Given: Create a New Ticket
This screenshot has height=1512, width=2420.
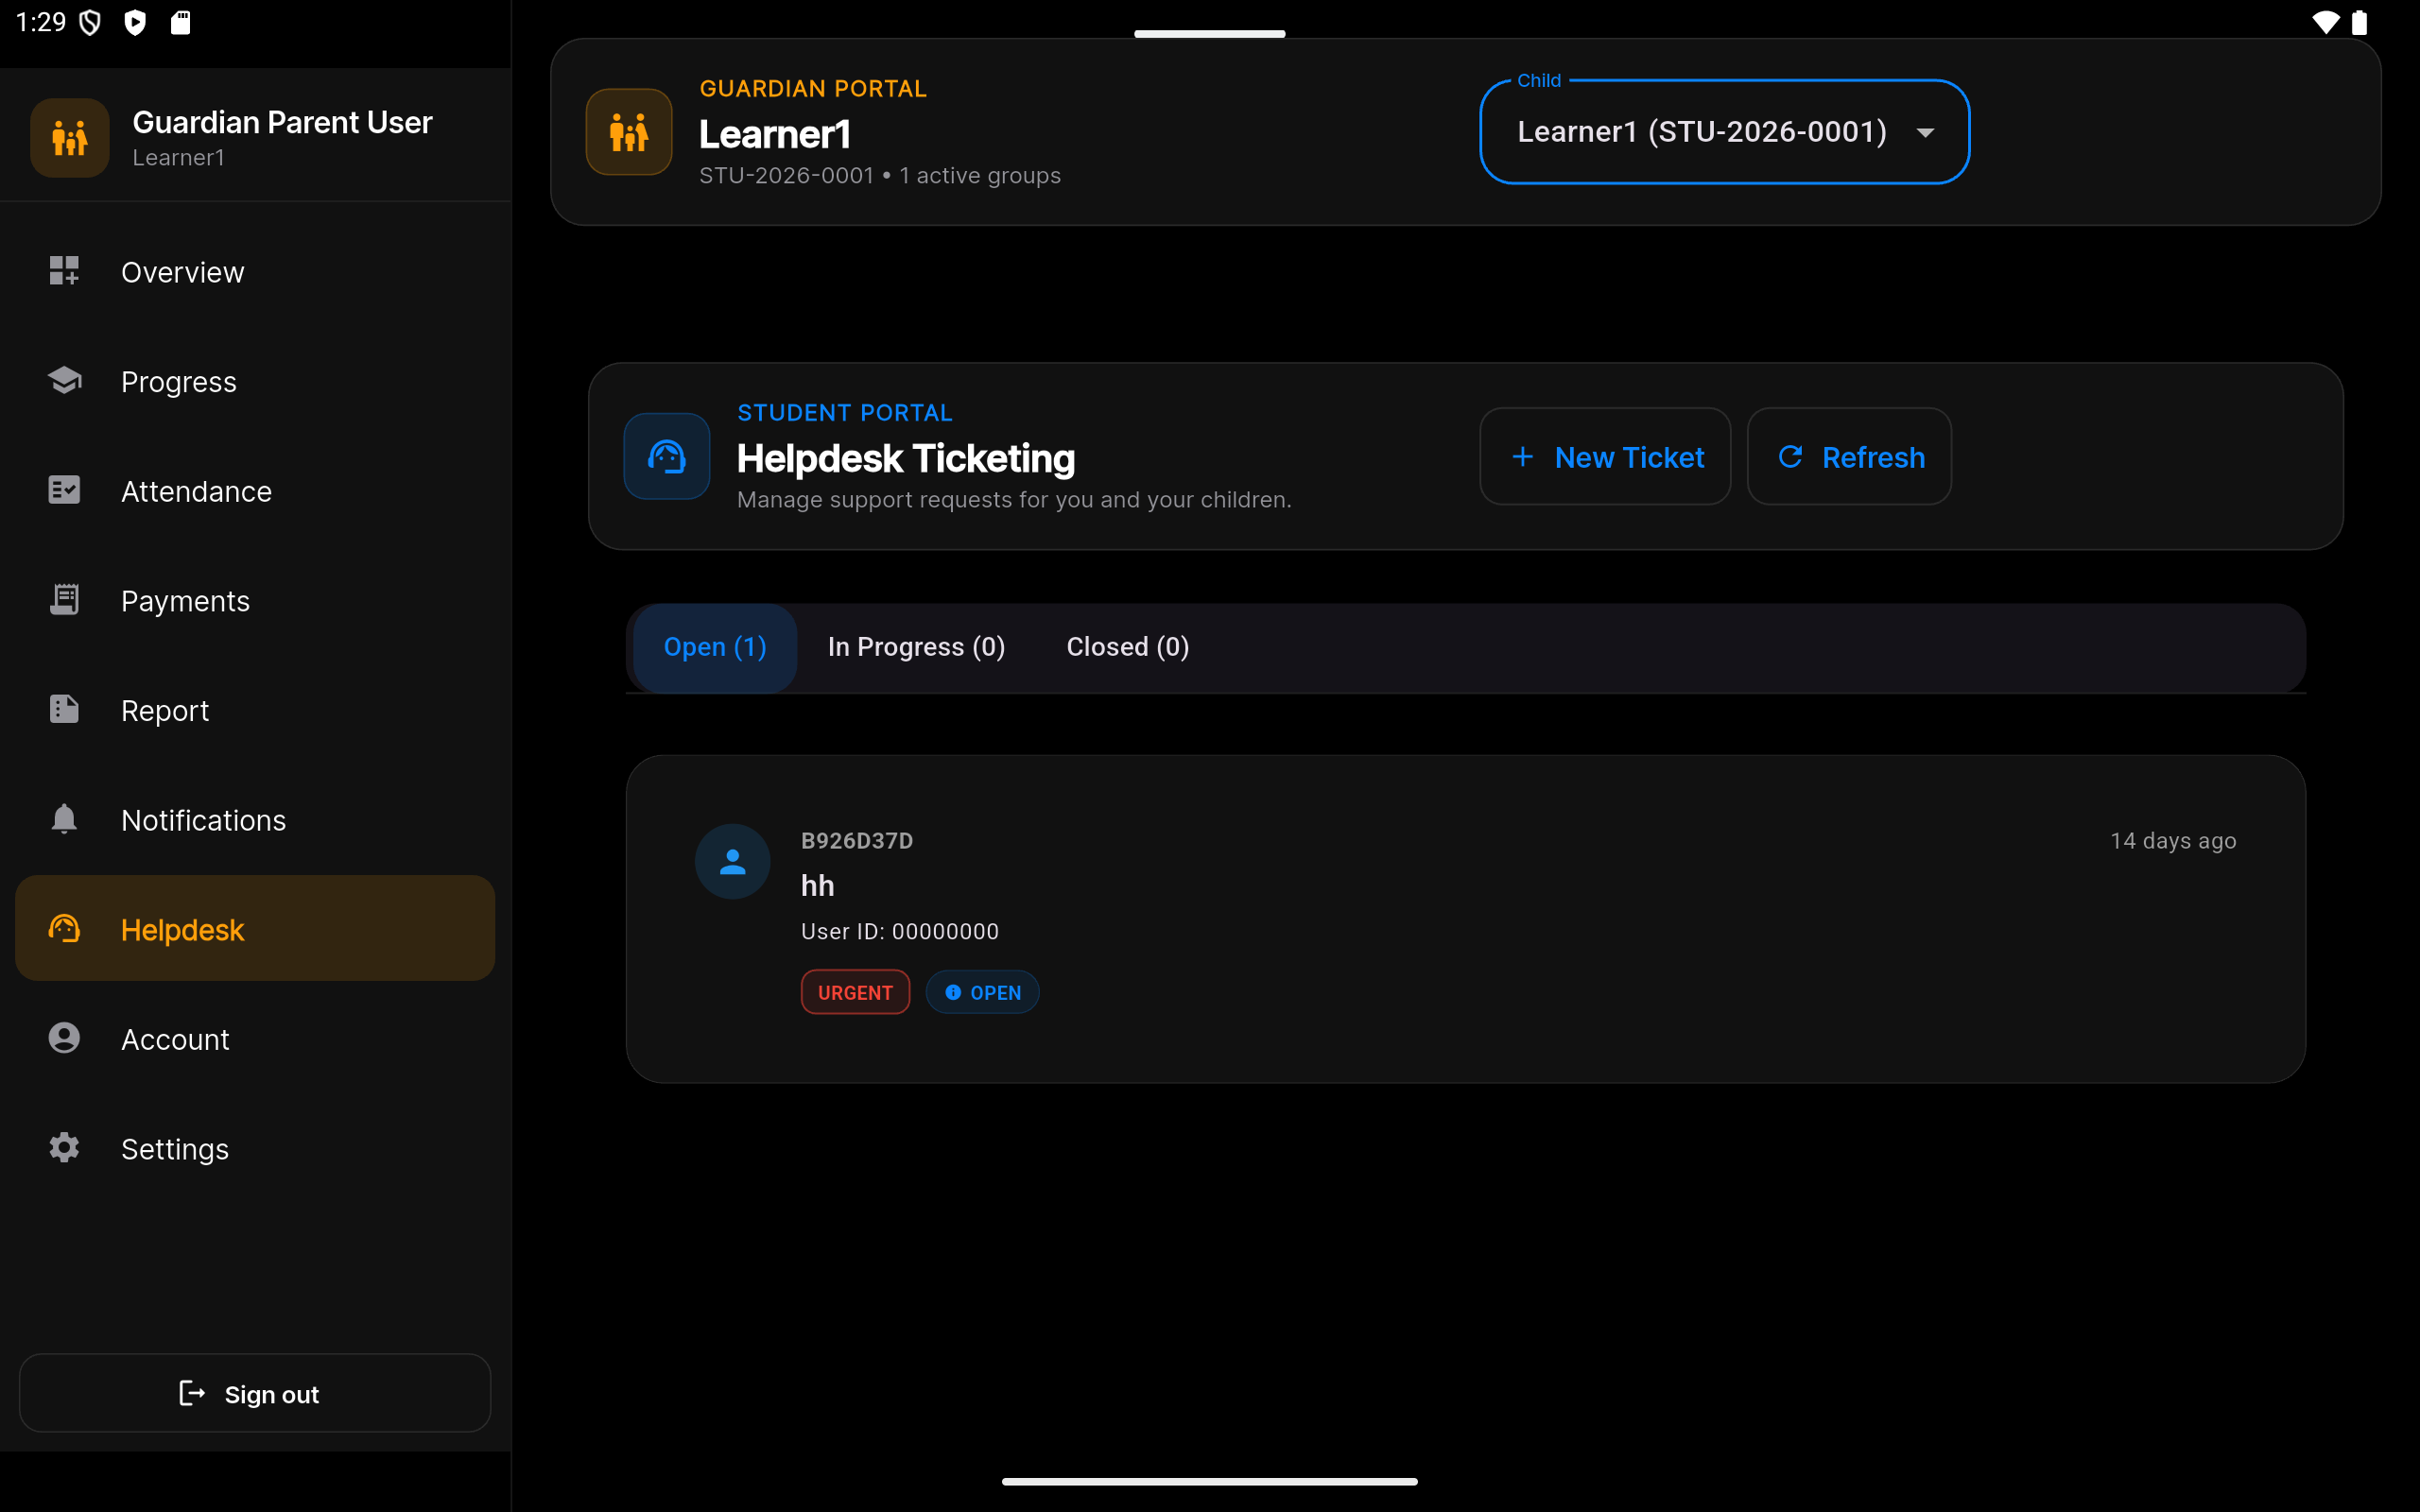Looking at the screenshot, I should pos(1605,457).
